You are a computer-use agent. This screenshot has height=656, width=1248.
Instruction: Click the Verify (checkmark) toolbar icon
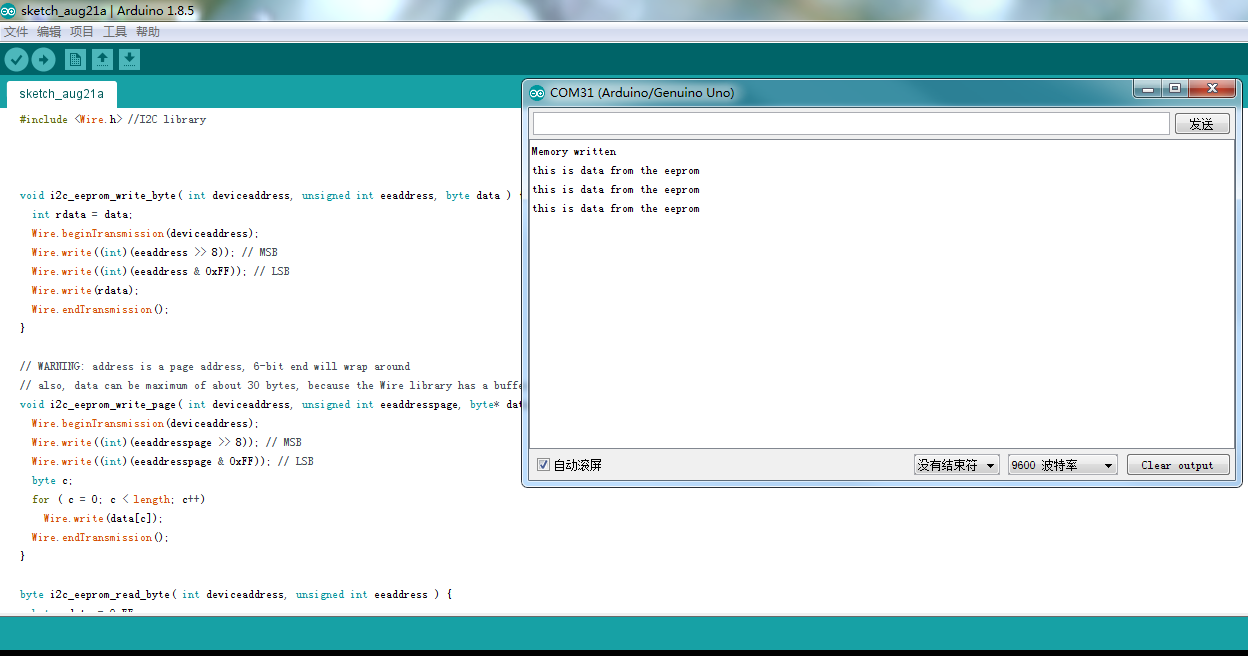click(x=16, y=59)
